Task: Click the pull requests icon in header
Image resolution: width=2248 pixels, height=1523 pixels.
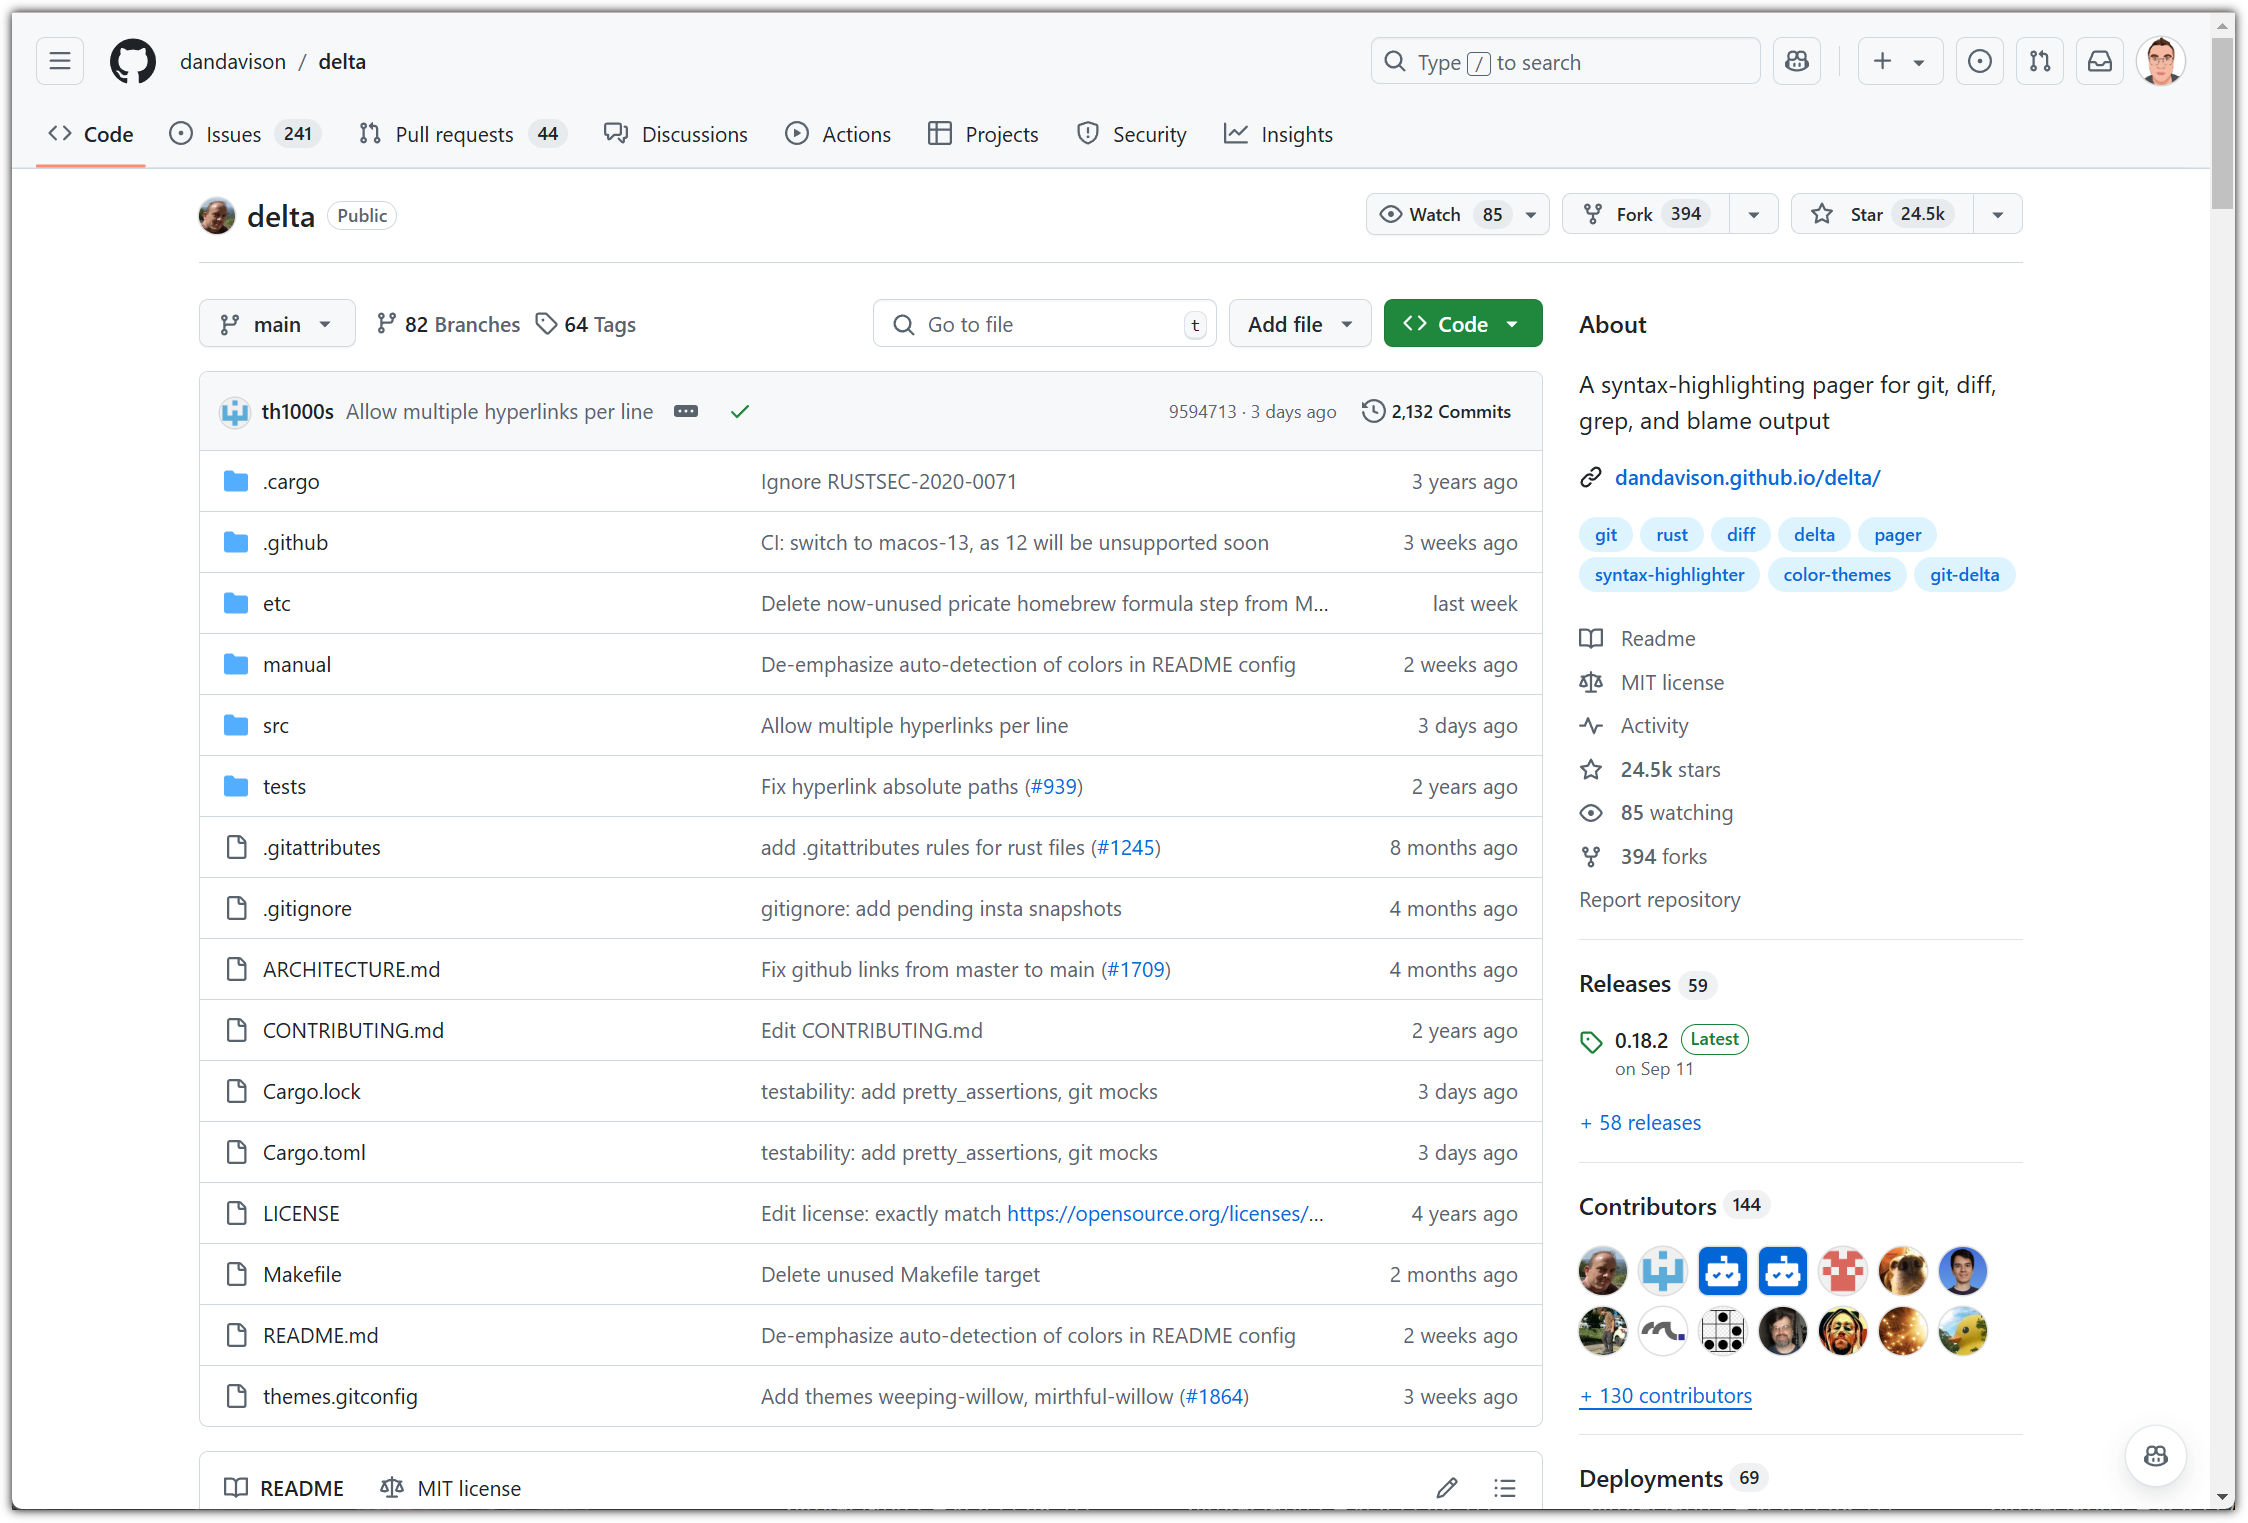Action: click(x=2040, y=61)
